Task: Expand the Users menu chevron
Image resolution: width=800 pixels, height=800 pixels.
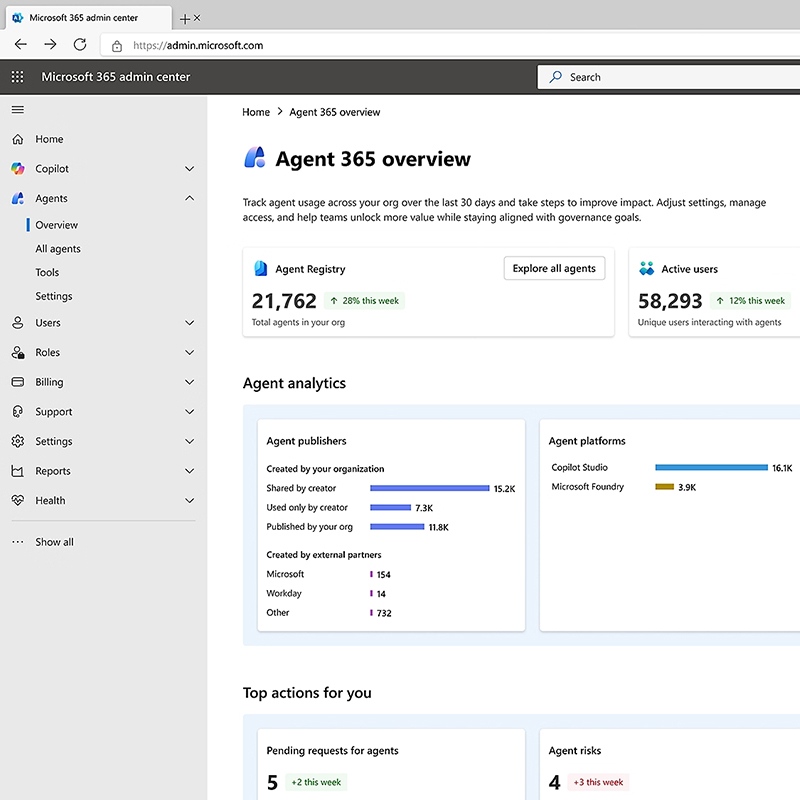Action: 189,322
